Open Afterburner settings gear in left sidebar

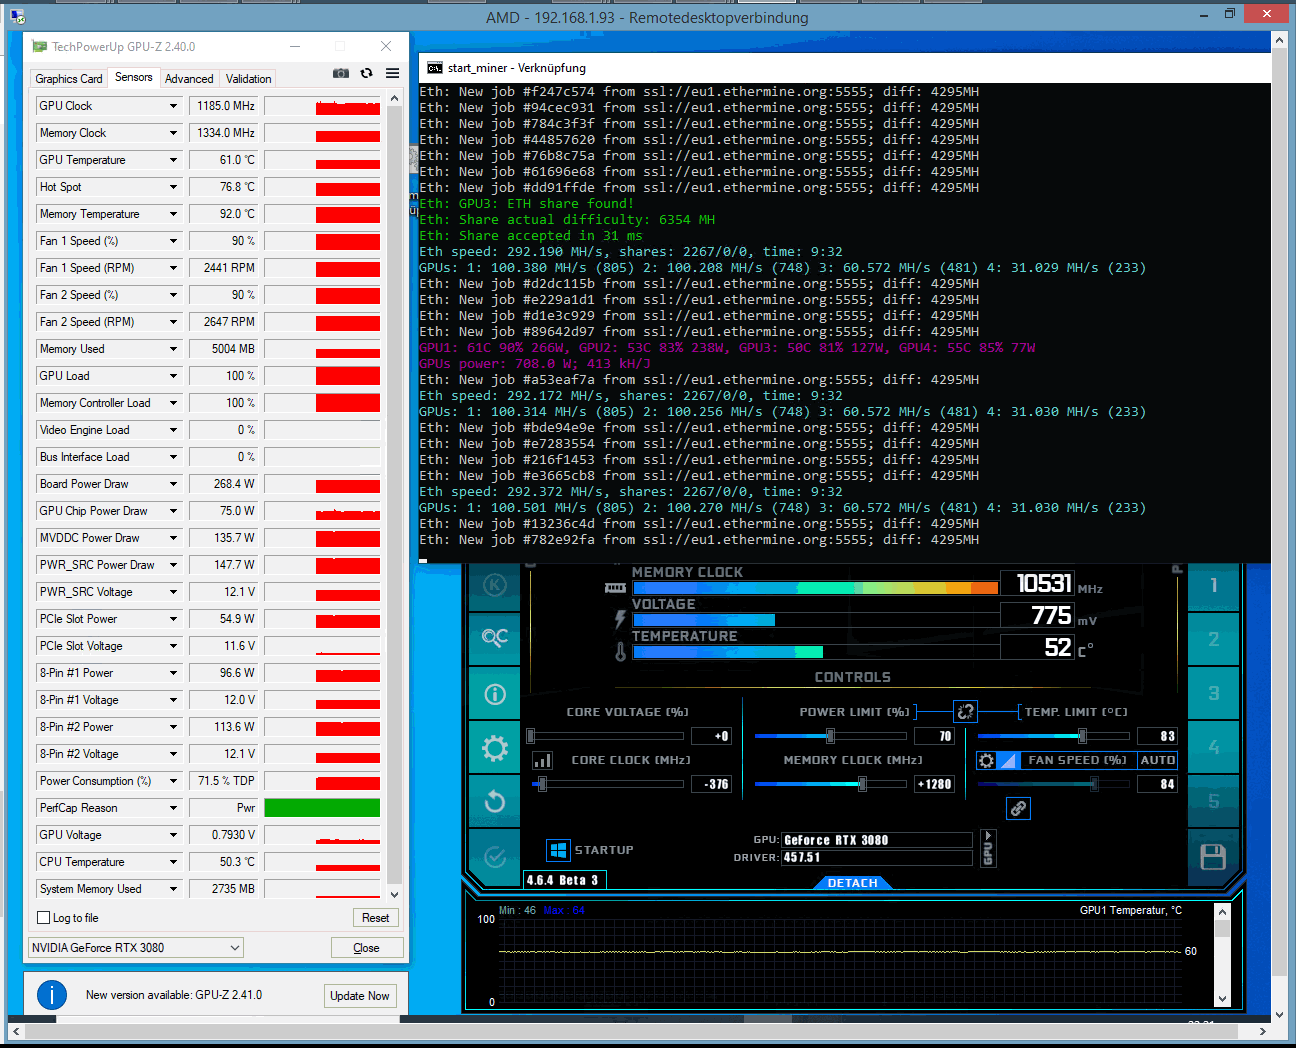495,748
